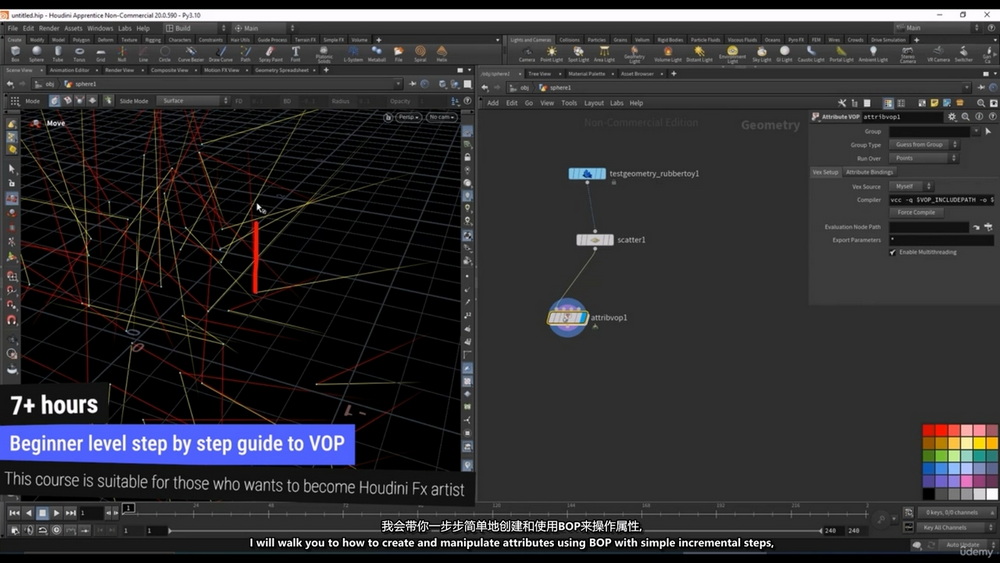
Task: Select the Spiral shelf tool
Action: tap(420, 54)
